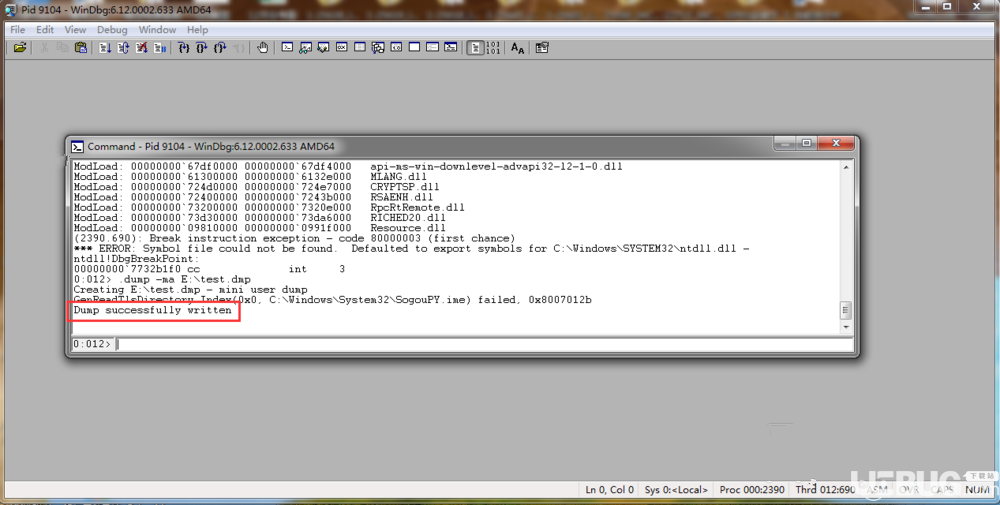Click the Step Over braces icon
Screen dimensions: 1000x505
coord(202,48)
